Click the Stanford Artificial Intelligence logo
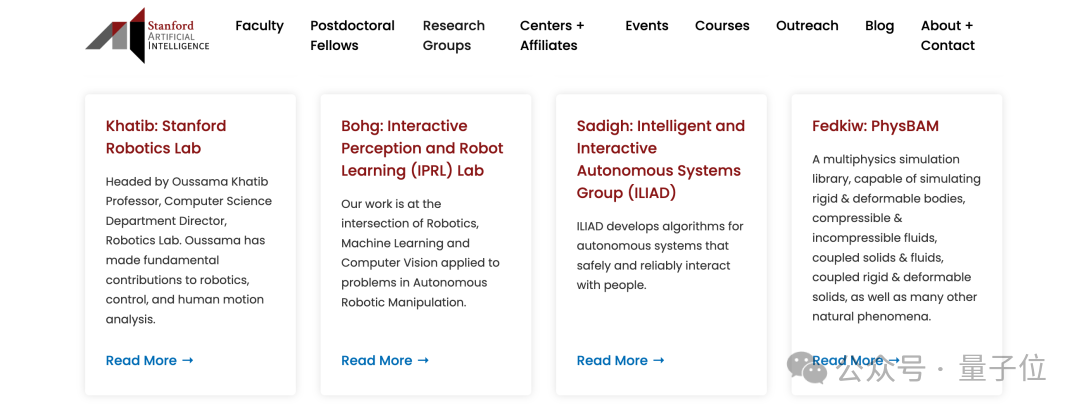The image size is (1080, 411). click(147, 36)
